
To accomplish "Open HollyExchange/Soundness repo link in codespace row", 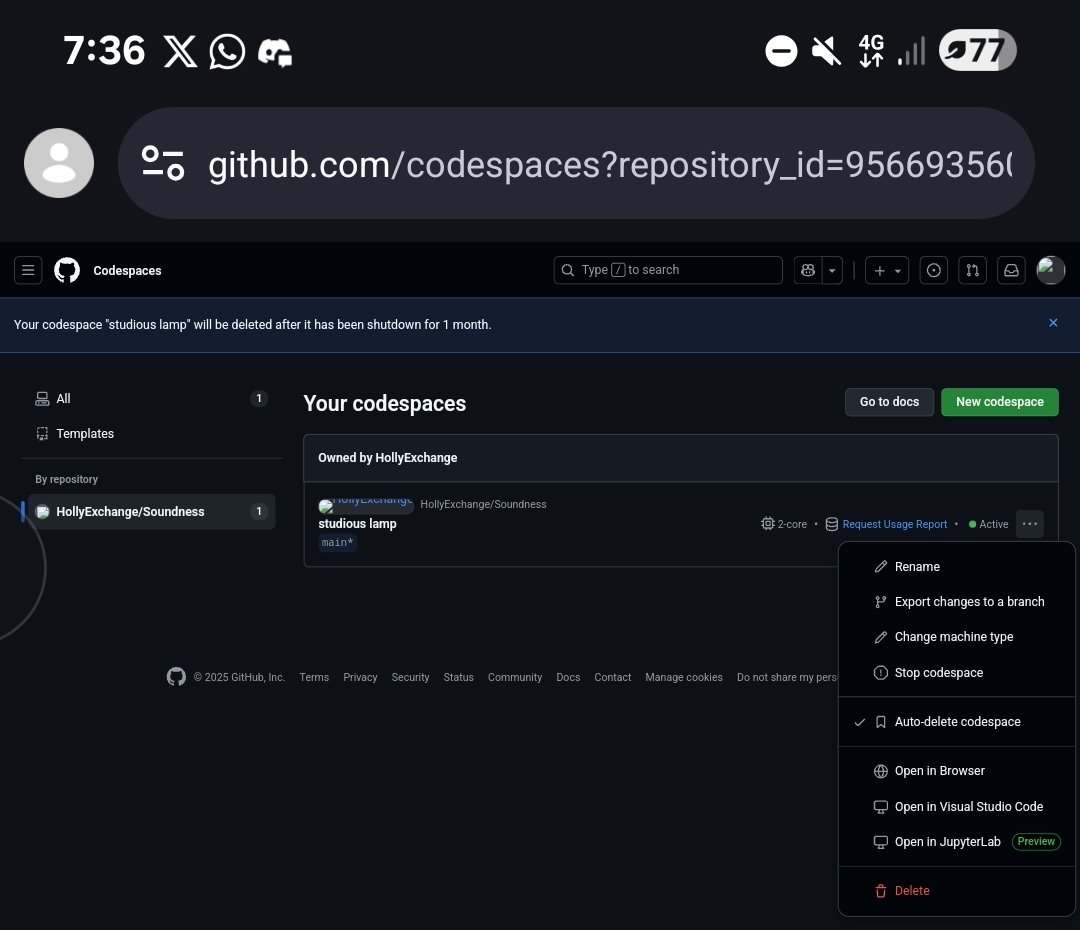I will [483, 504].
